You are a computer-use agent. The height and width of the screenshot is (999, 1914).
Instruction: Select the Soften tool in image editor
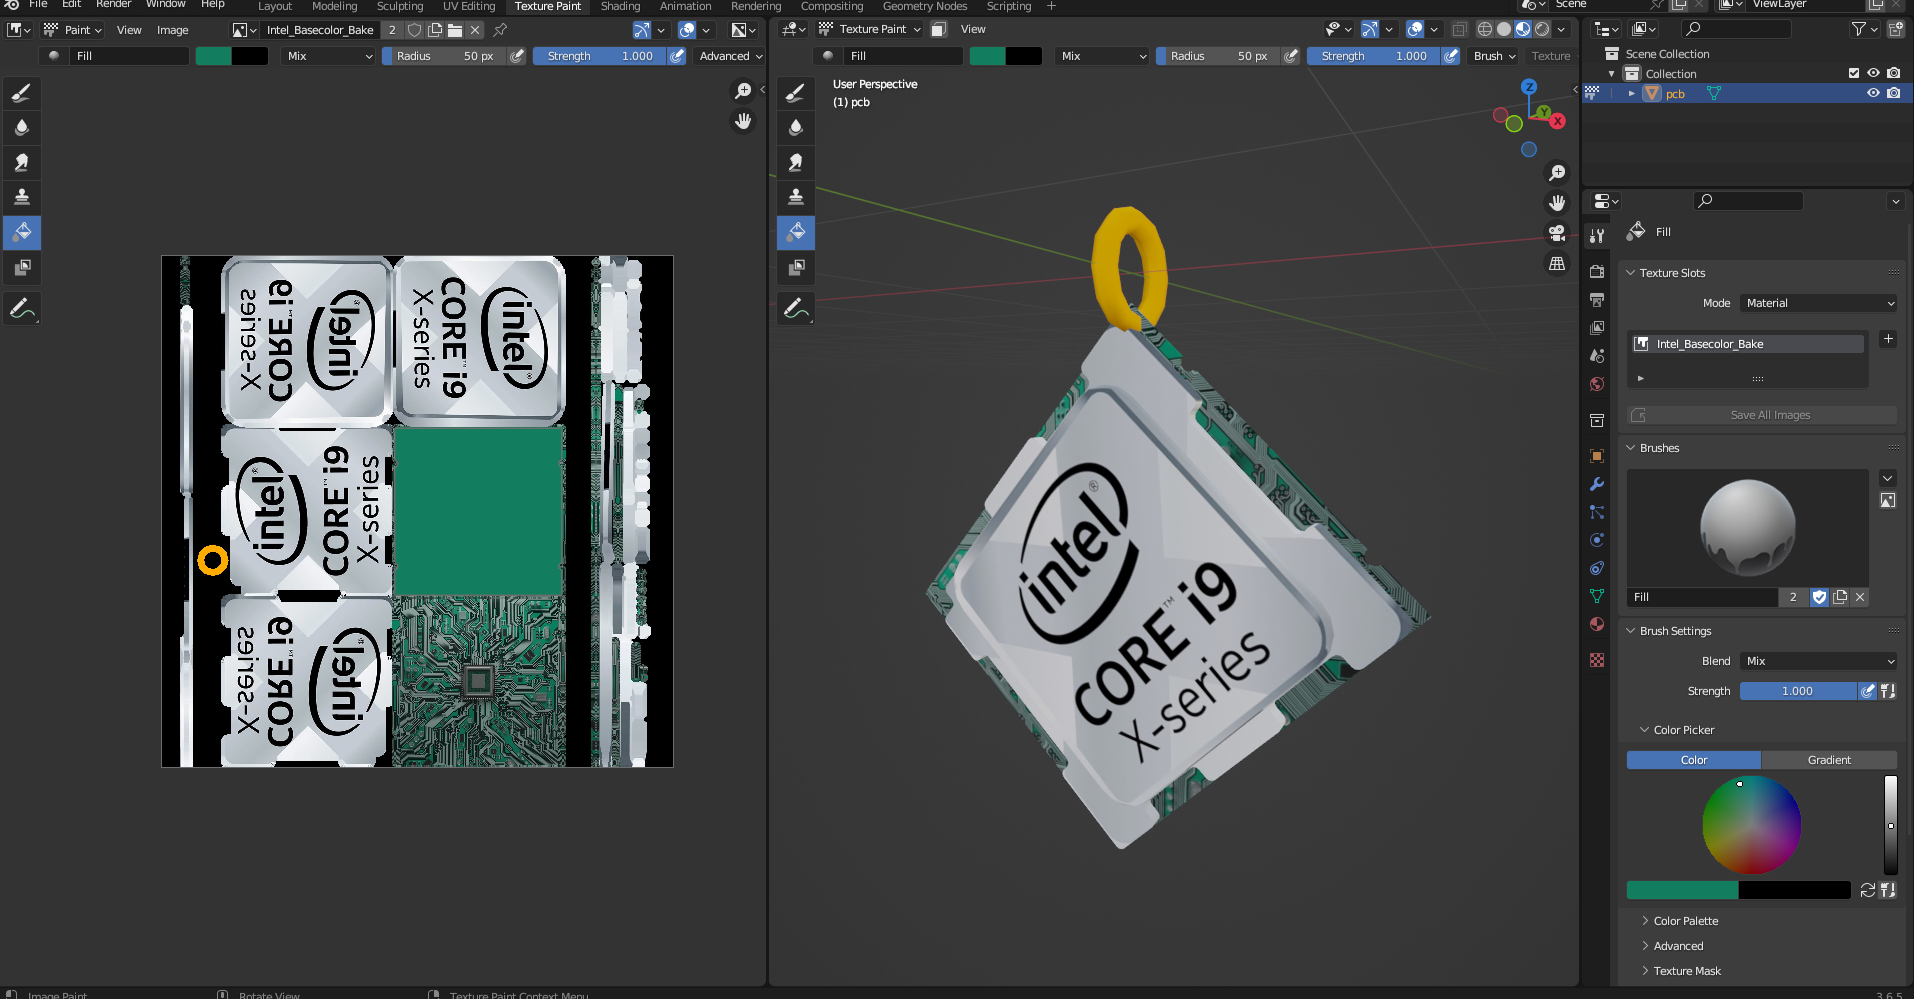pyautogui.click(x=22, y=128)
